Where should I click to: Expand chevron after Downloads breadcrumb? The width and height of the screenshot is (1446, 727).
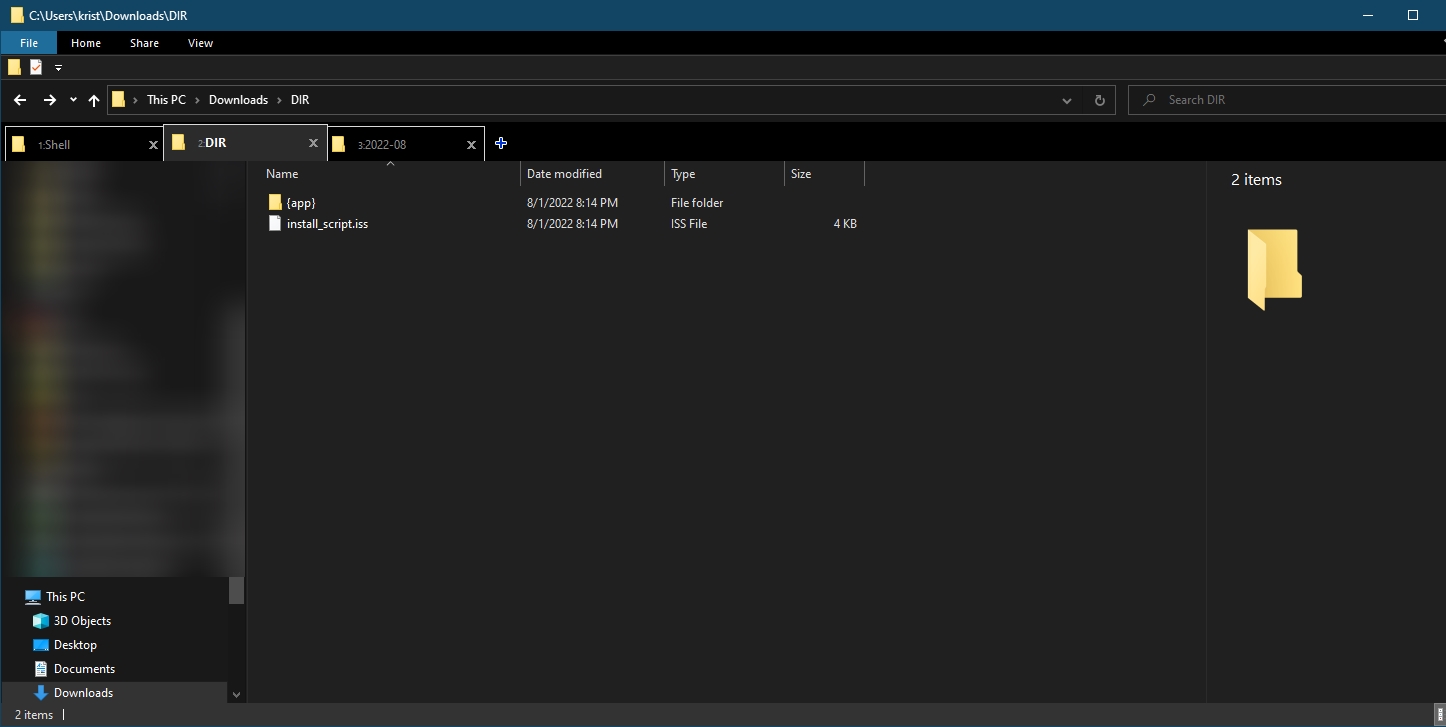coord(279,100)
